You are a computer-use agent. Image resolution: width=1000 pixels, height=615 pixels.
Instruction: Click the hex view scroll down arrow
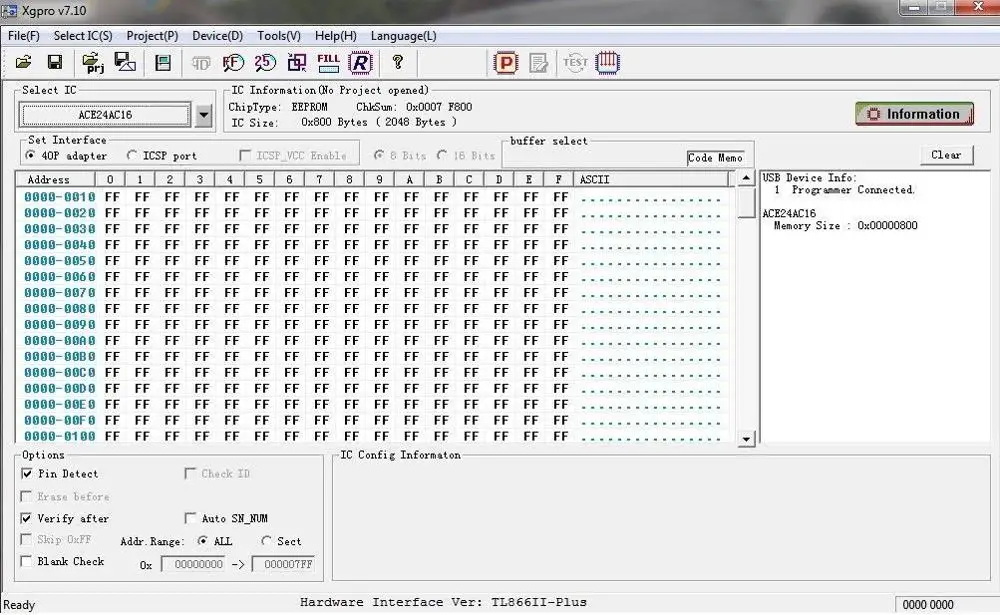(x=746, y=439)
